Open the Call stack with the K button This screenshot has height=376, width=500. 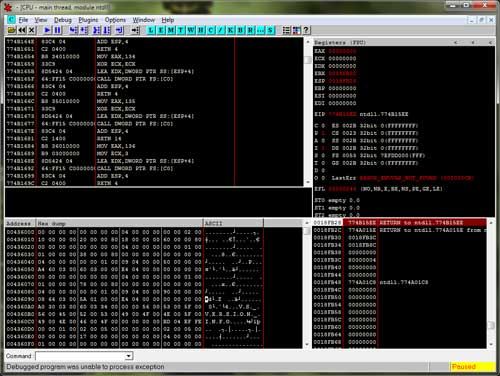coord(230,30)
